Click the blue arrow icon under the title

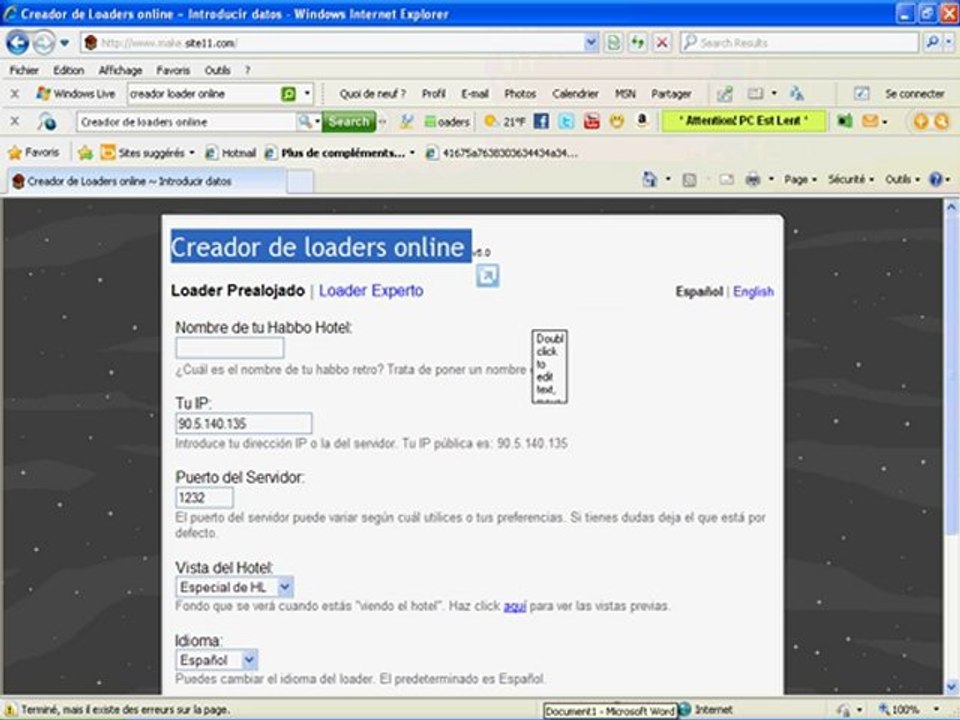(487, 276)
